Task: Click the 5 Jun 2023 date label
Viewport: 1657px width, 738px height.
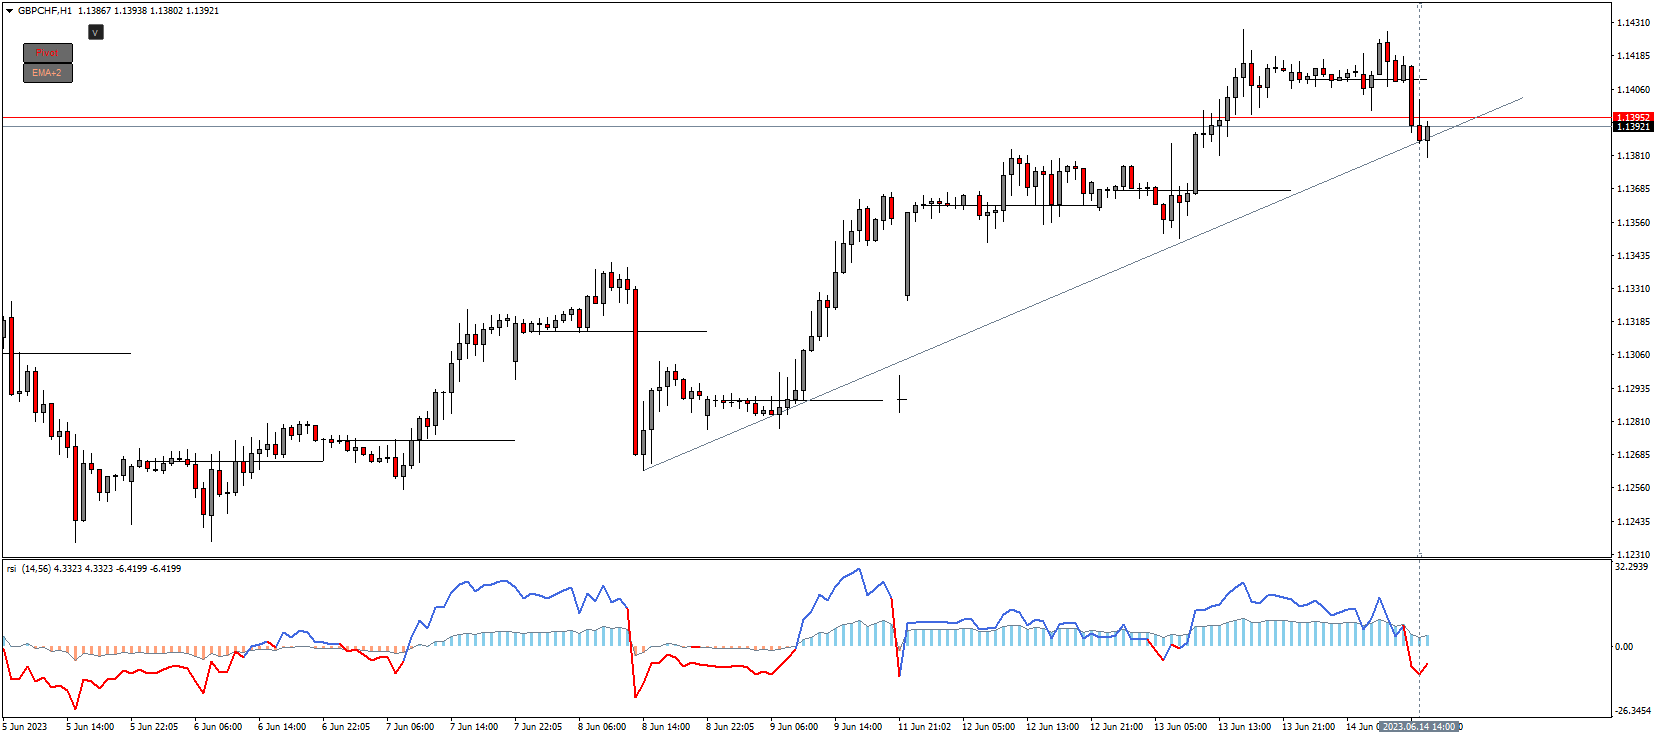Action: point(25,727)
